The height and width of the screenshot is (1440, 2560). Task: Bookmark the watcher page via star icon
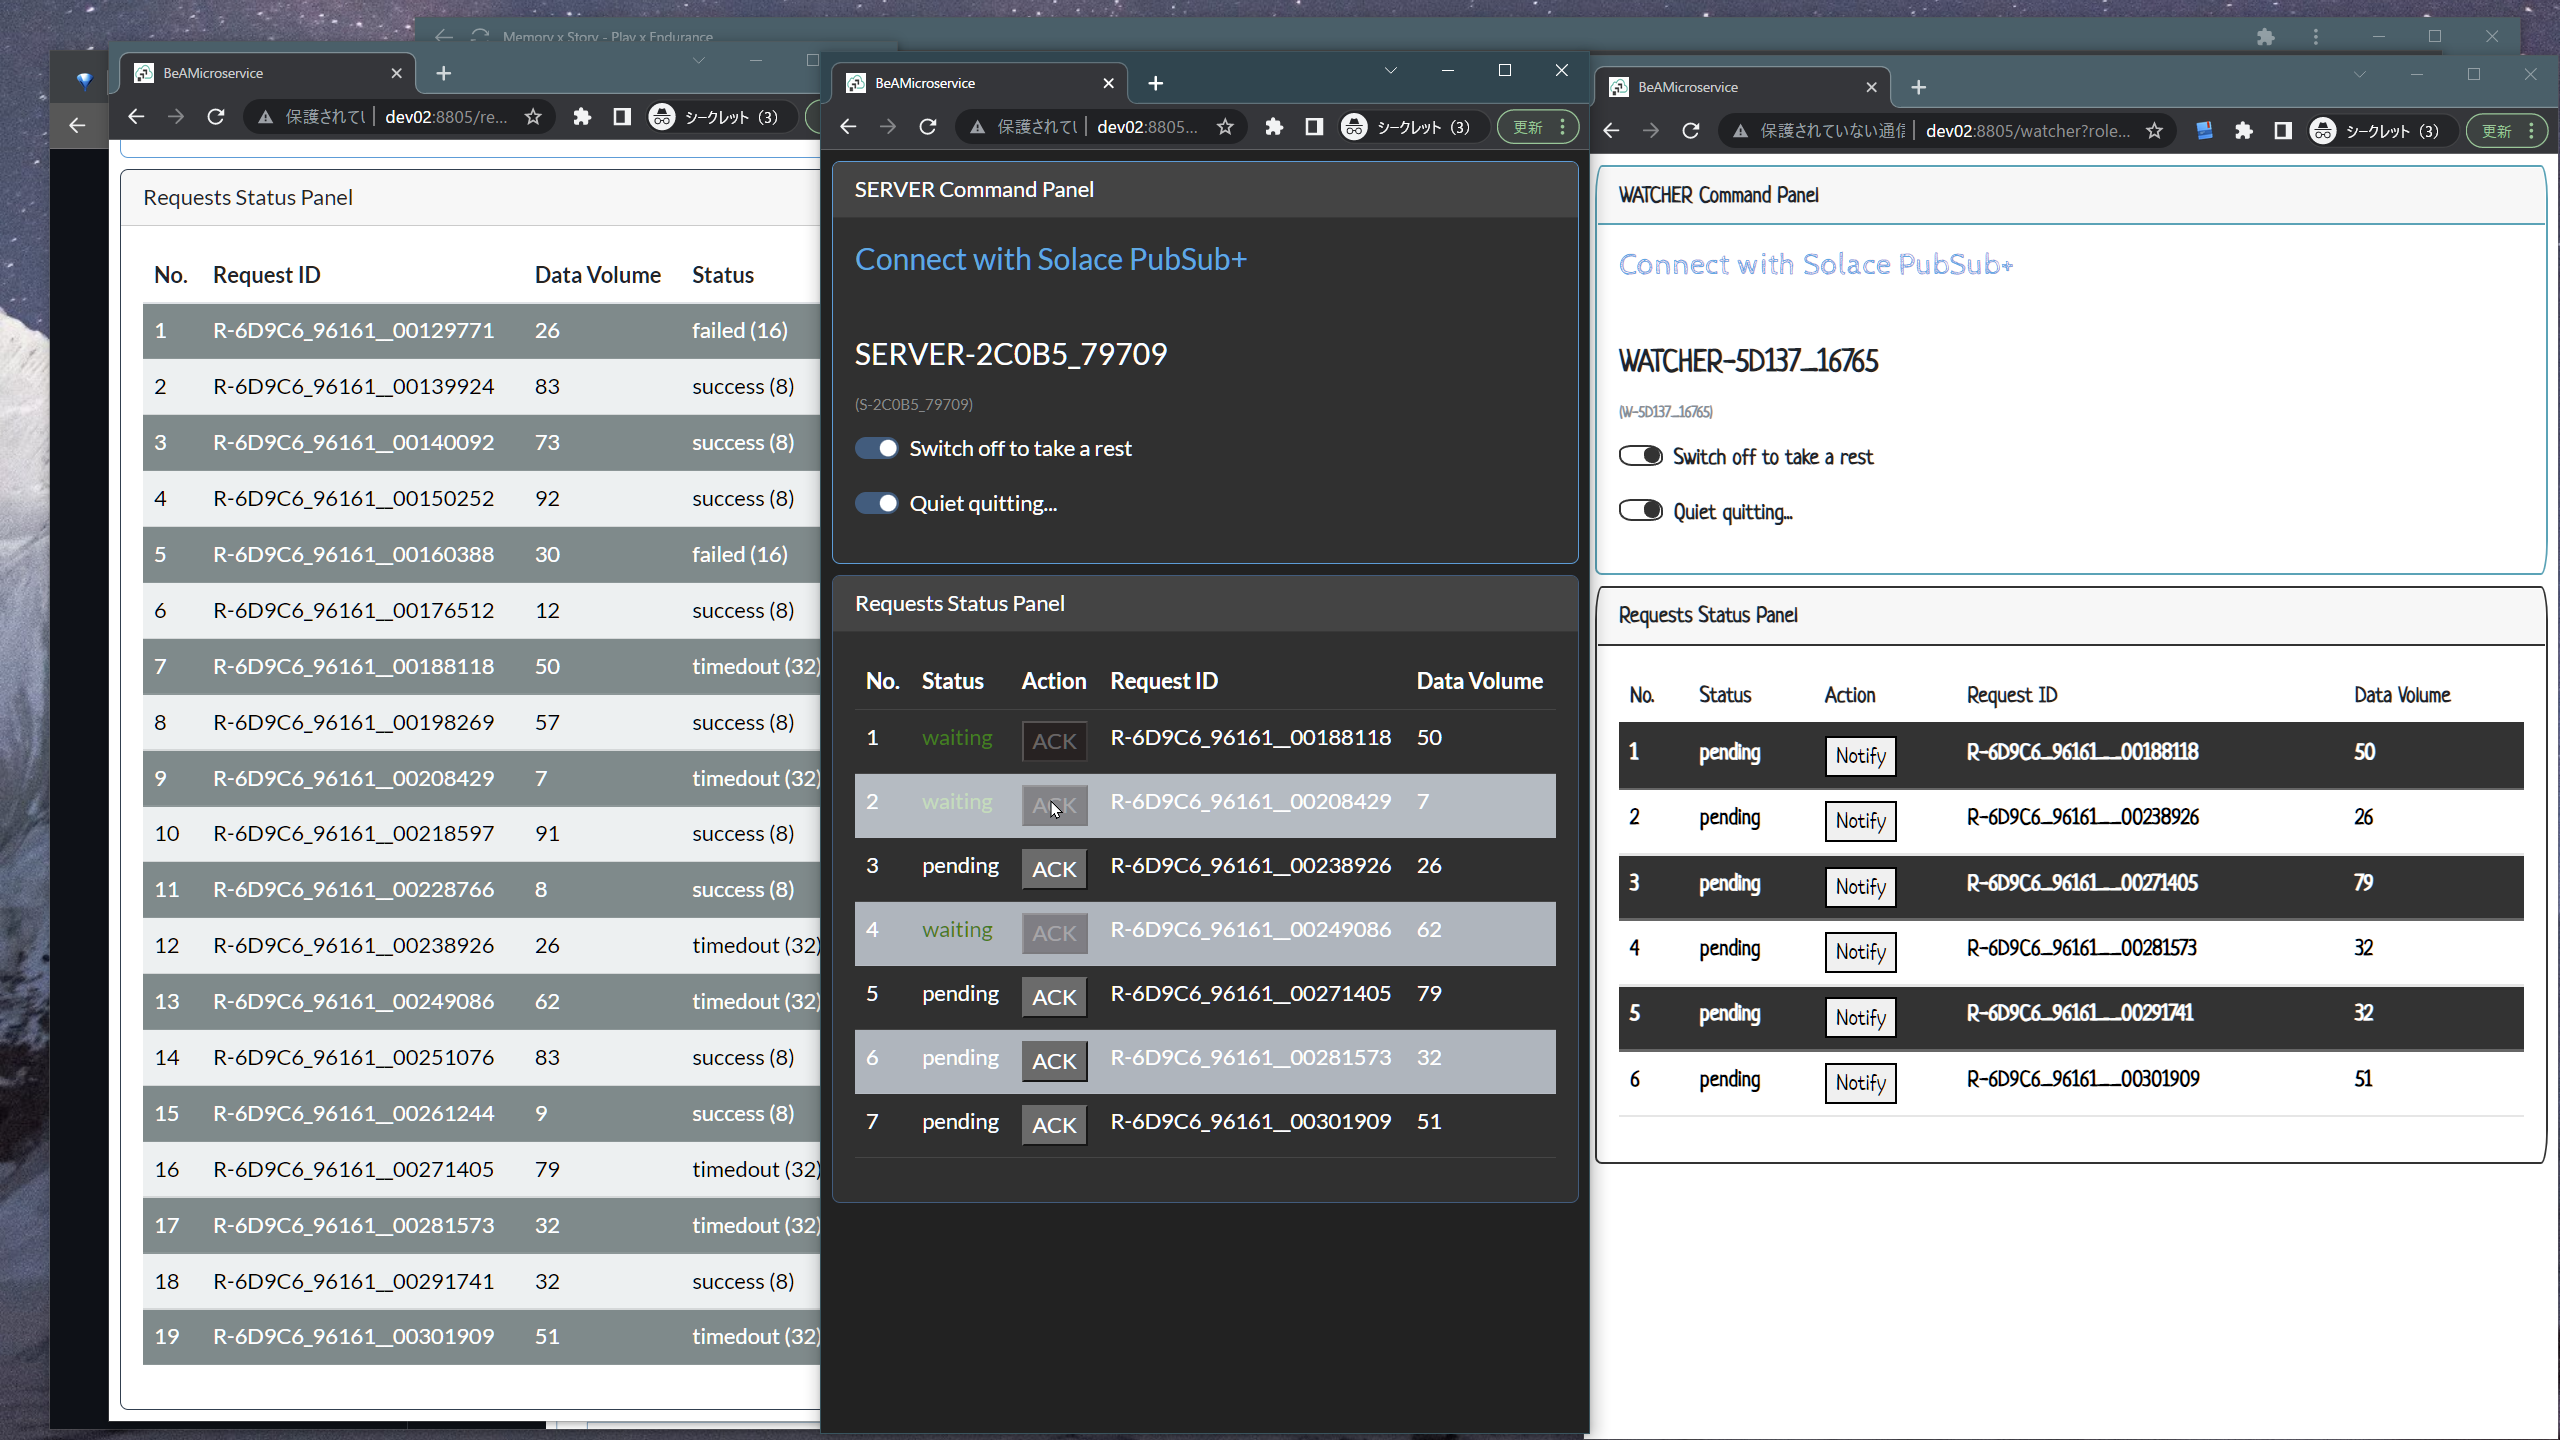coord(2155,131)
